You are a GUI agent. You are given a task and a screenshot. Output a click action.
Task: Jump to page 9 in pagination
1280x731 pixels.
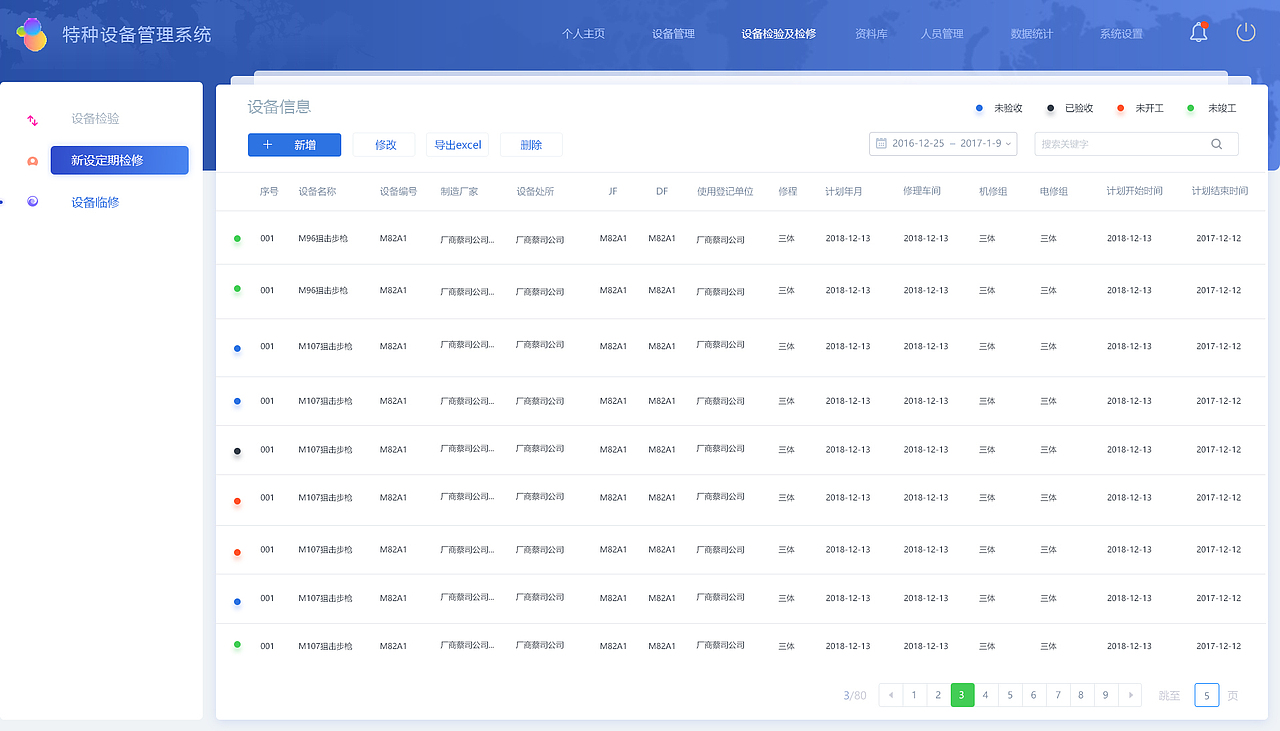coord(1105,694)
